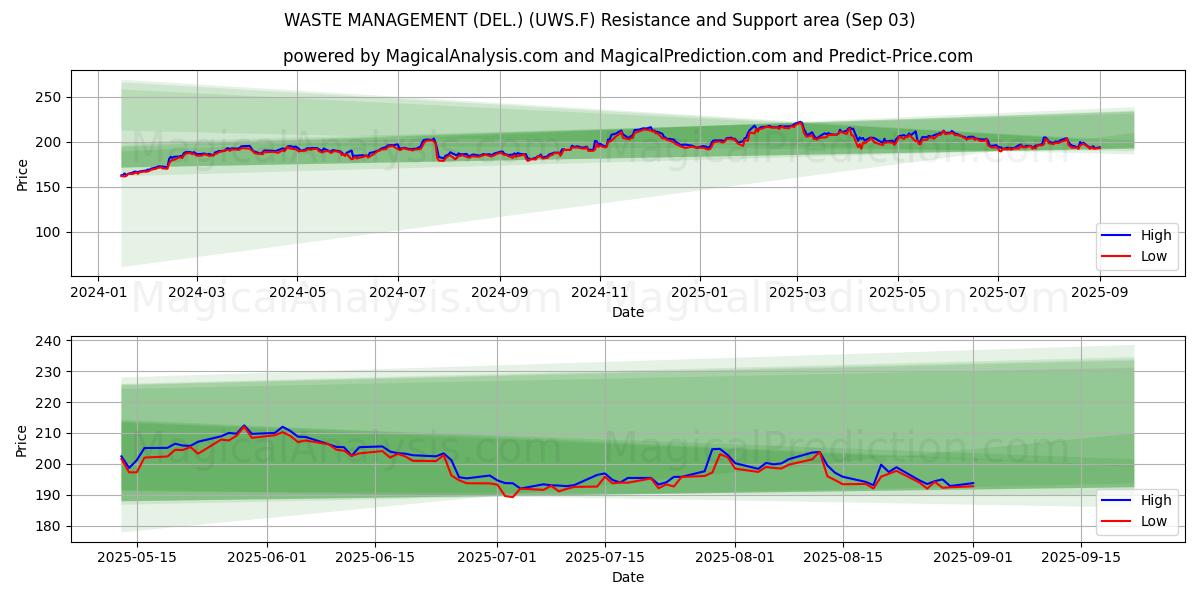Click the '2025-09-15' date label on bottom axis
The width and height of the screenshot is (1200, 600).
click(1081, 558)
